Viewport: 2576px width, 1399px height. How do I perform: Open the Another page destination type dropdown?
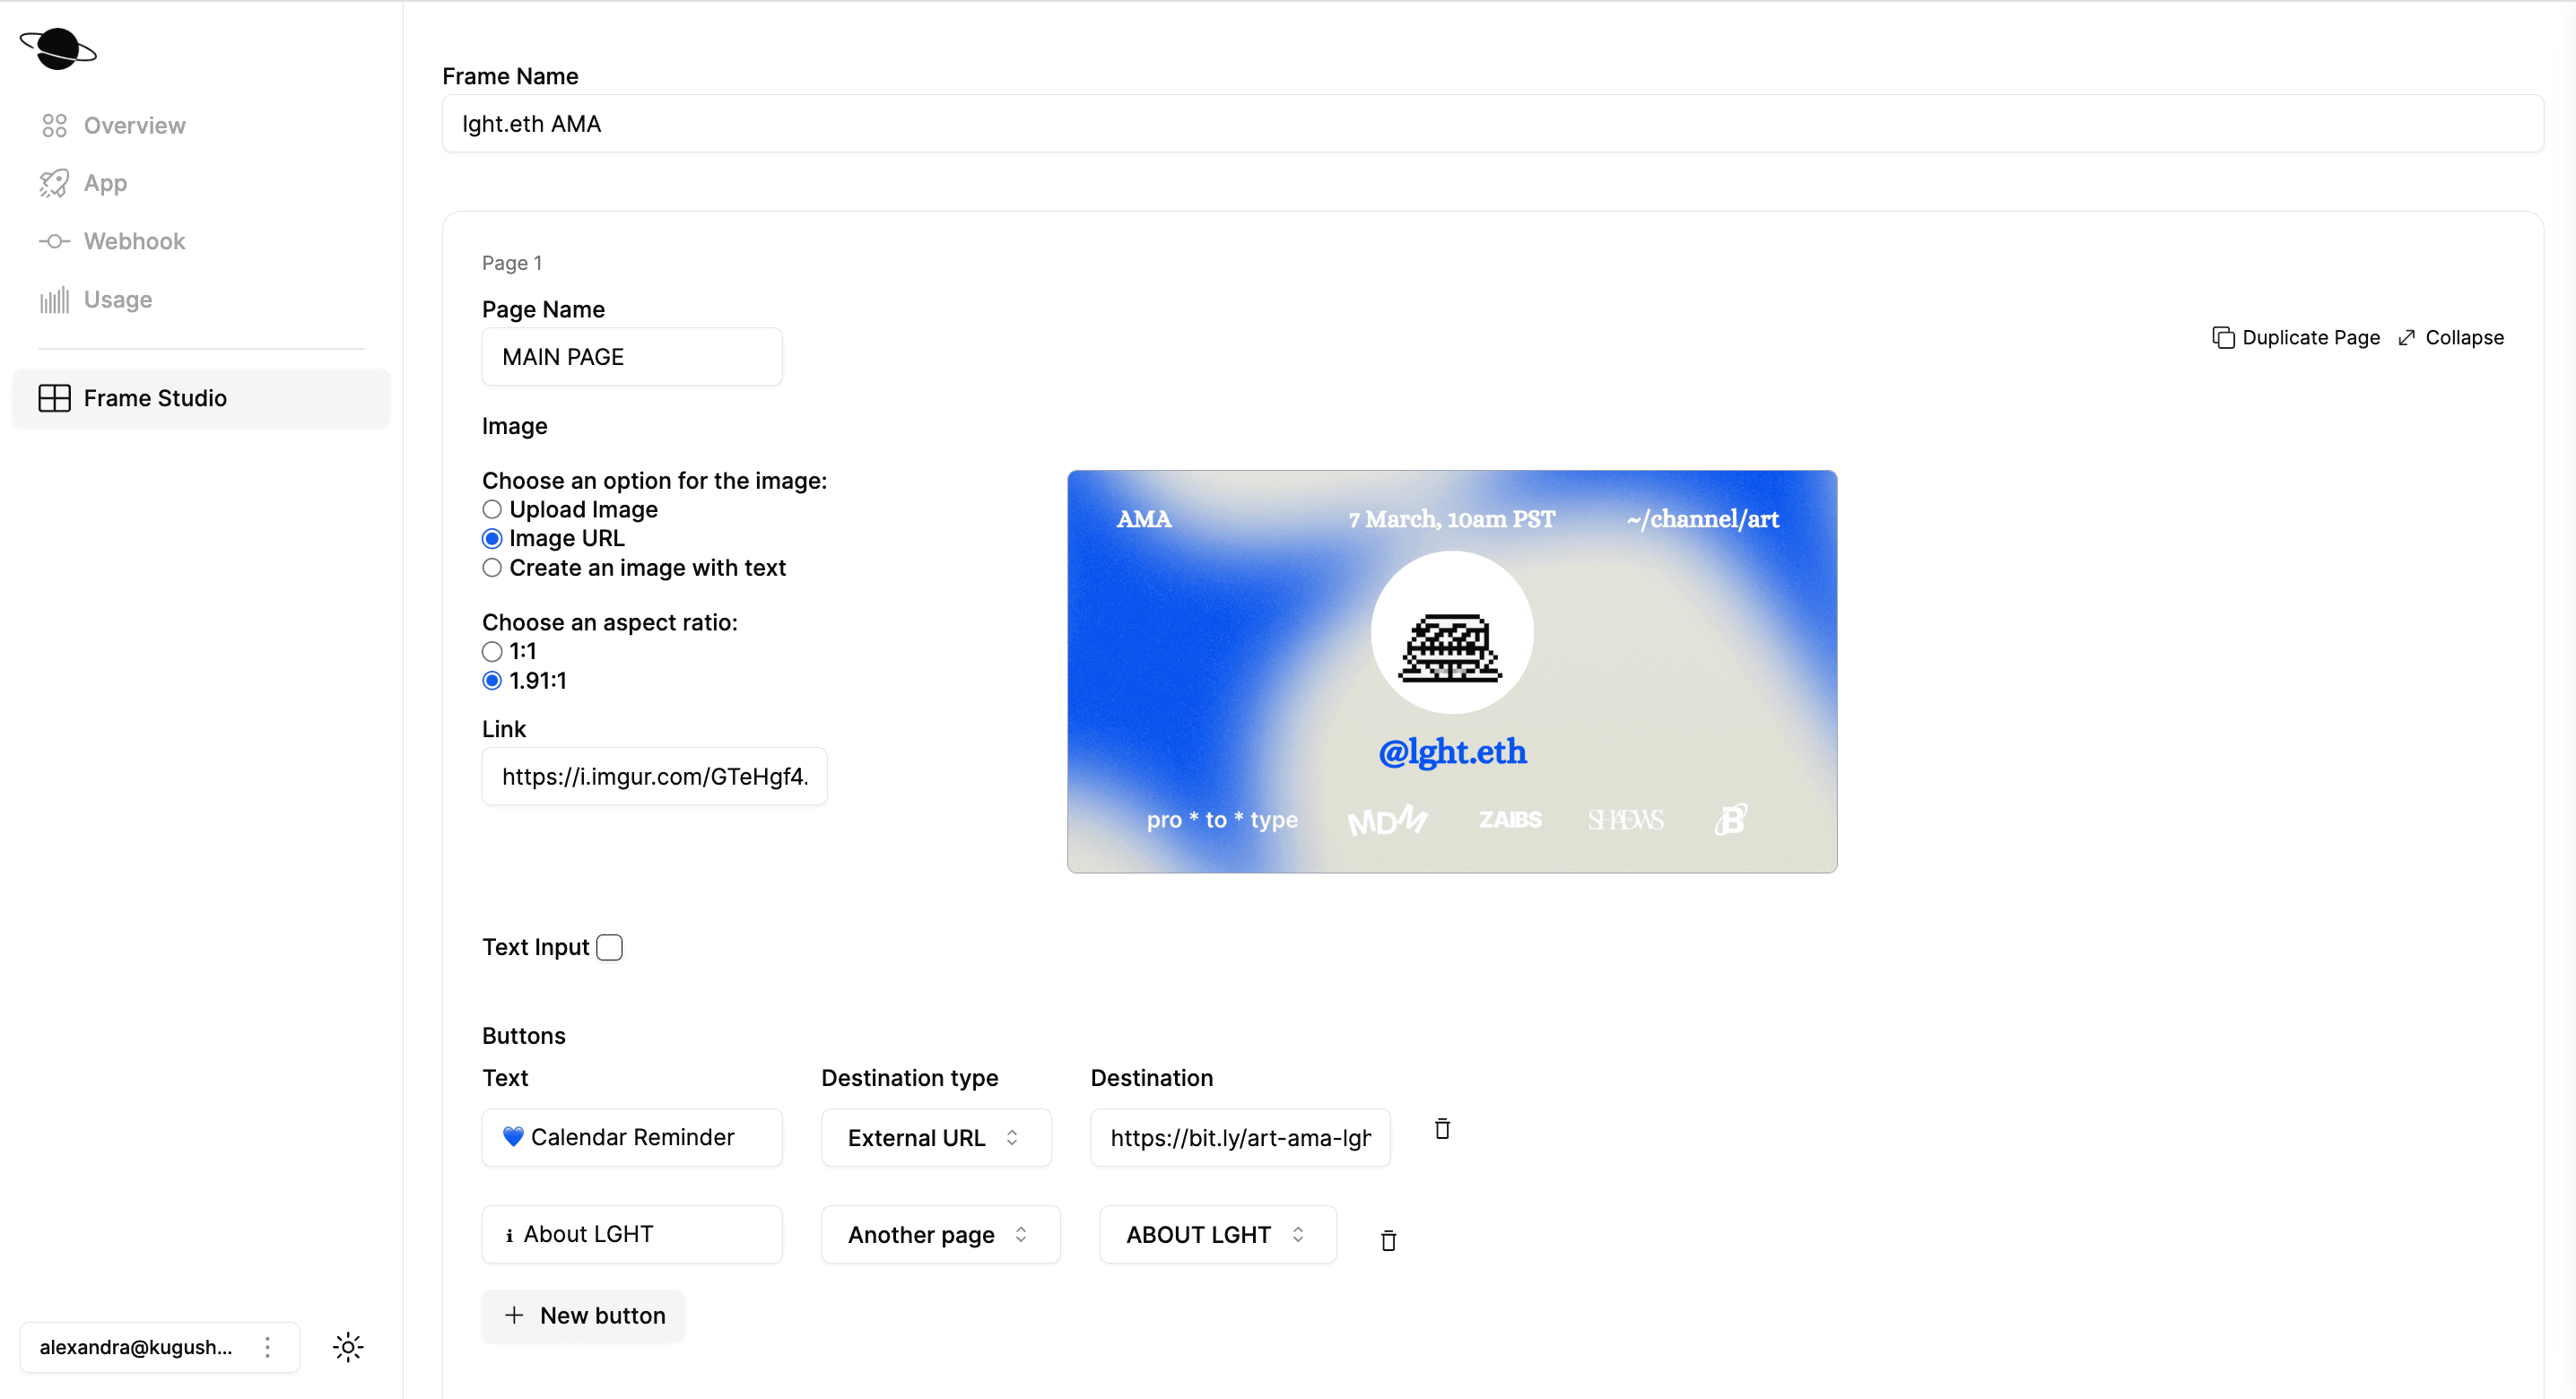940,1235
